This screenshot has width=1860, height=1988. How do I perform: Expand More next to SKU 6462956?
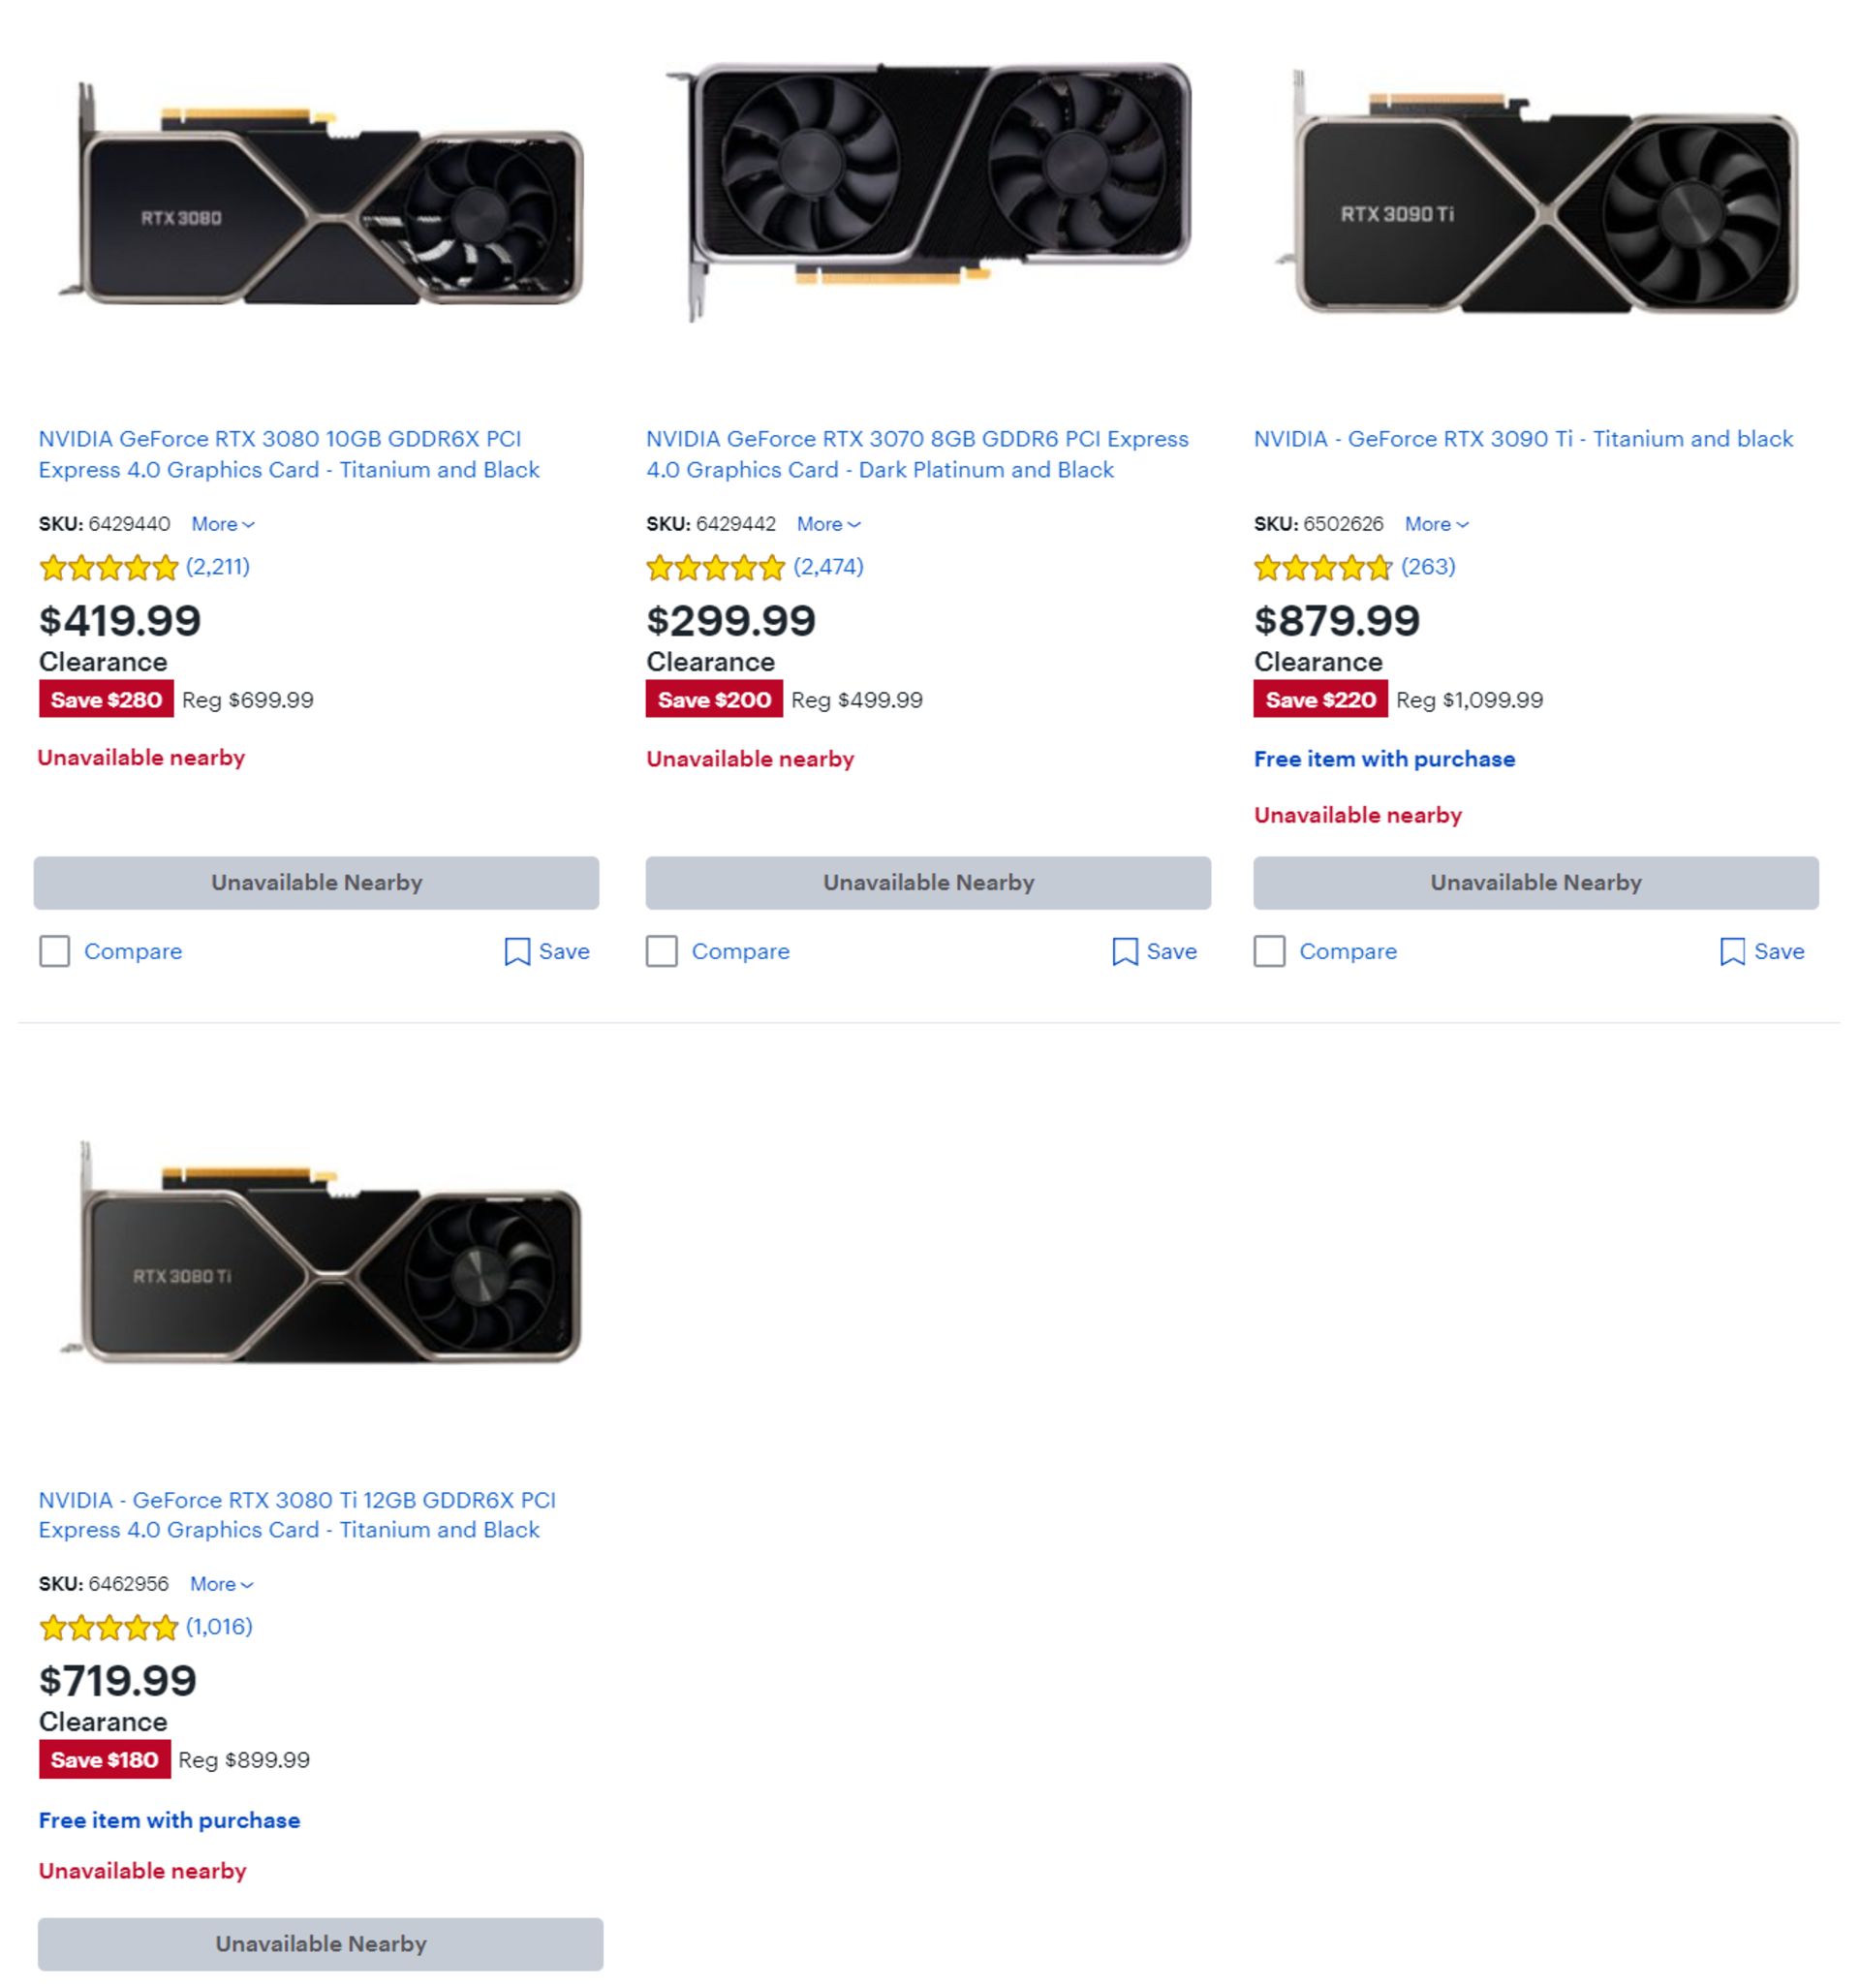coord(221,1584)
